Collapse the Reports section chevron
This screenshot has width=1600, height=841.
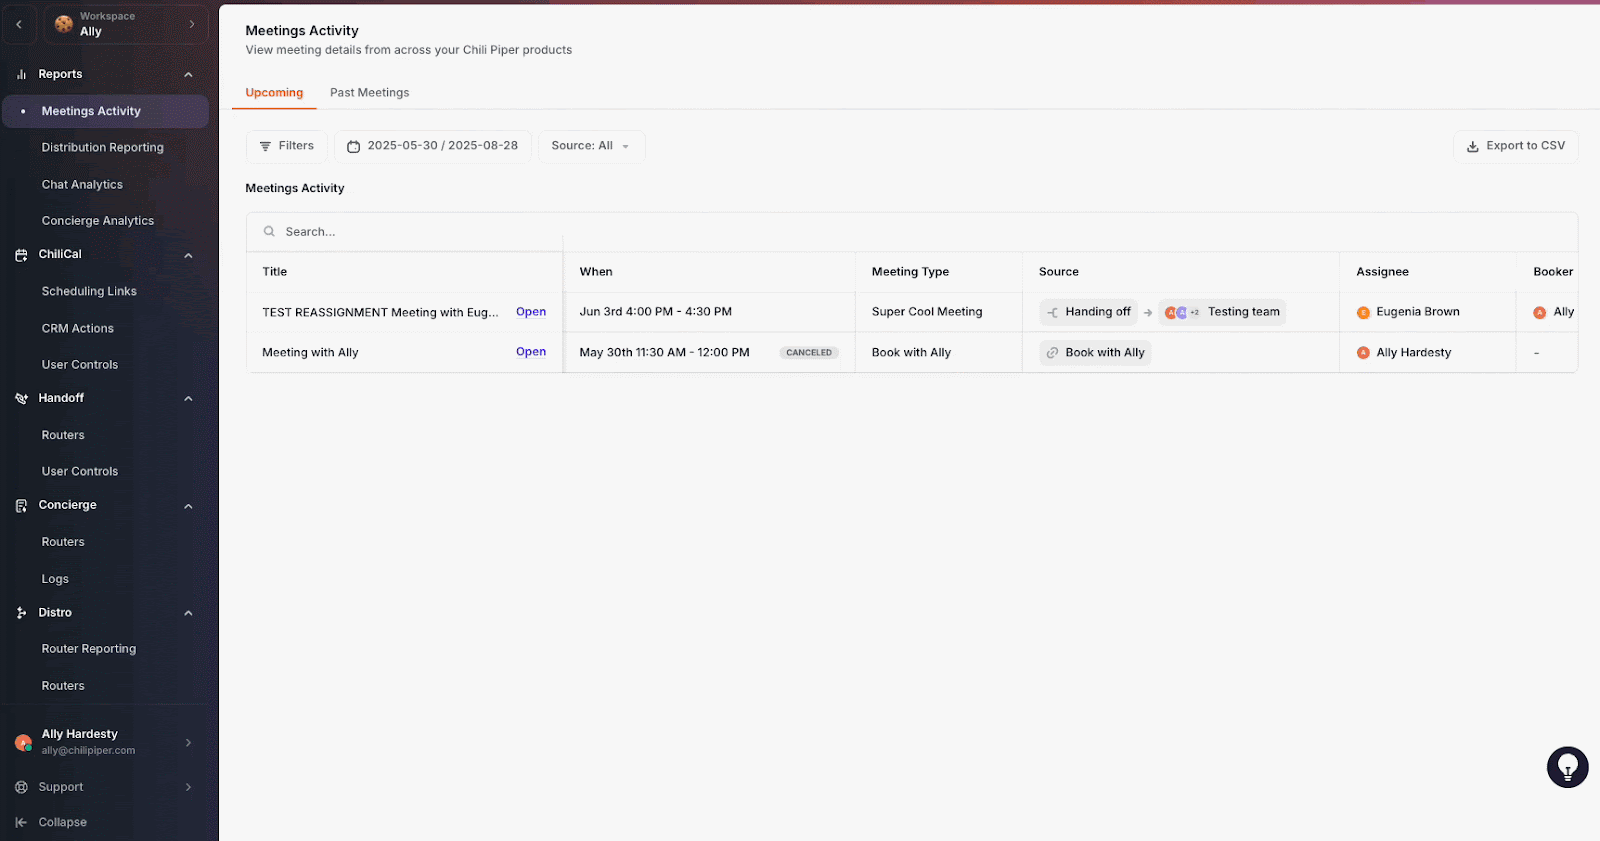tap(188, 75)
